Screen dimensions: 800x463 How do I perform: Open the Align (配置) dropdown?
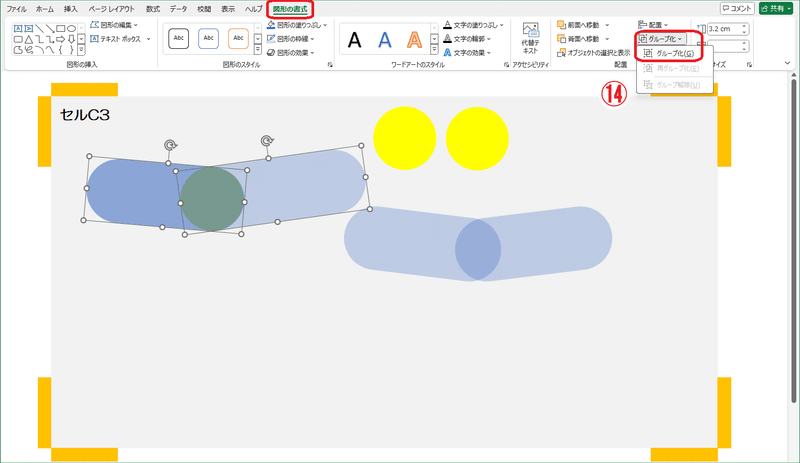(x=653, y=25)
